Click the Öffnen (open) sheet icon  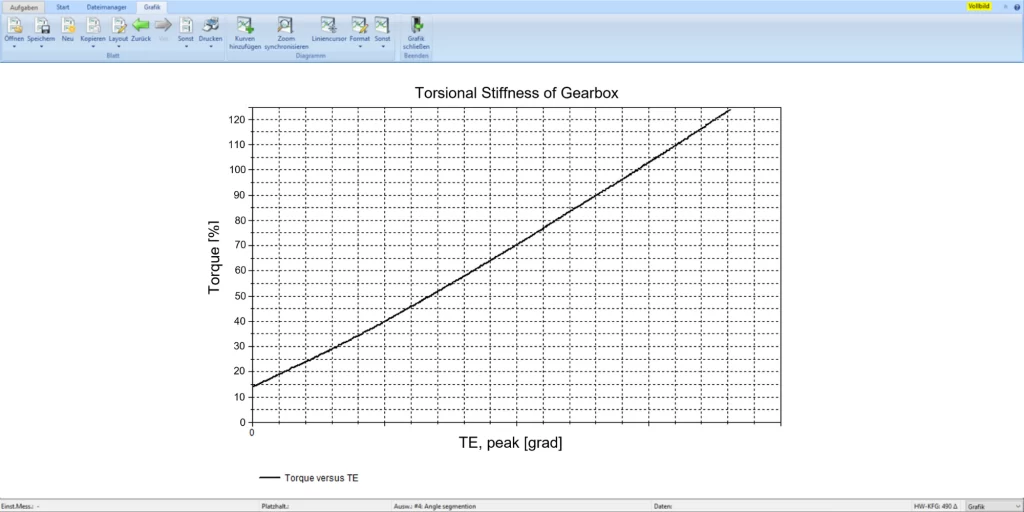[14, 25]
